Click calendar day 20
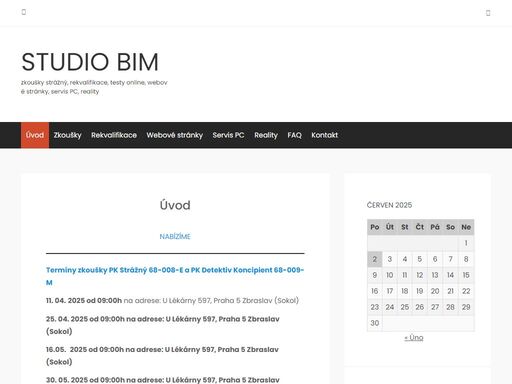Image resolution: width=512 pixels, height=384 pixels. [435, 291]
